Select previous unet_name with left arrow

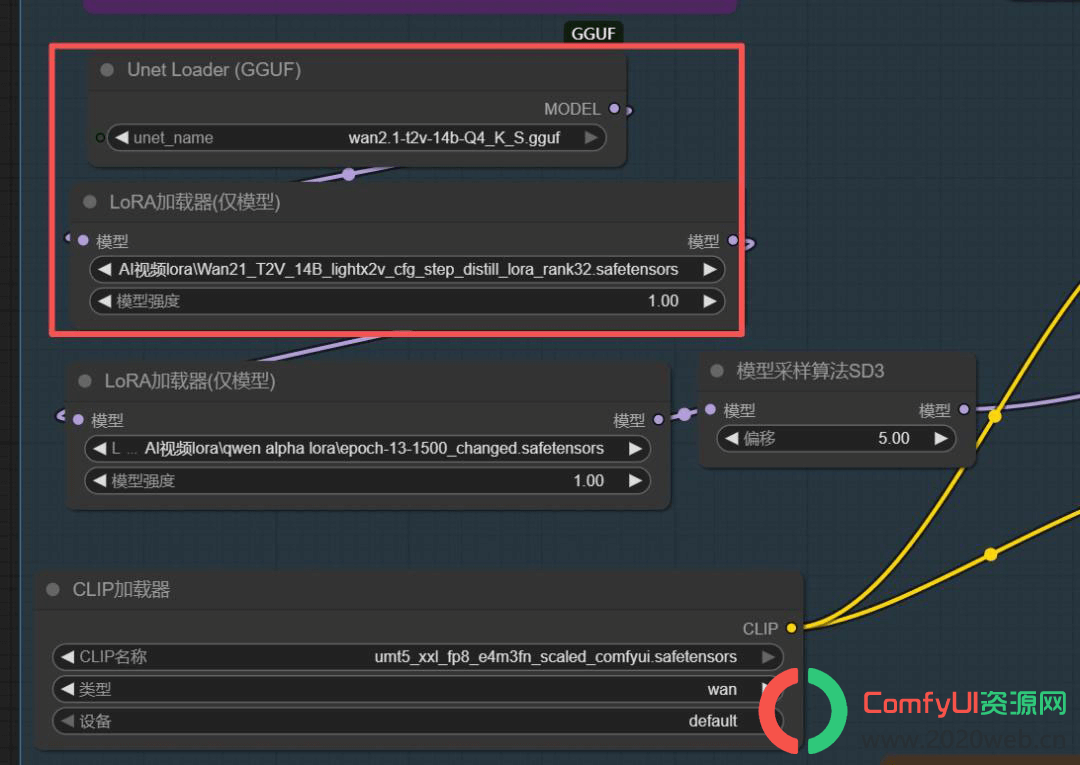tap(121, 138)
